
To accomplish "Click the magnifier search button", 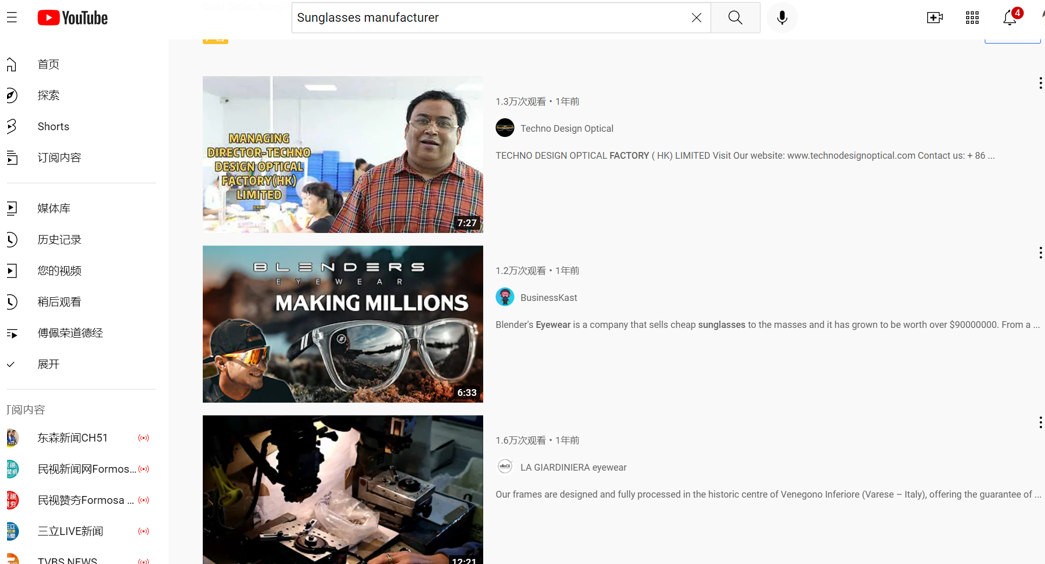I will 735,18.
